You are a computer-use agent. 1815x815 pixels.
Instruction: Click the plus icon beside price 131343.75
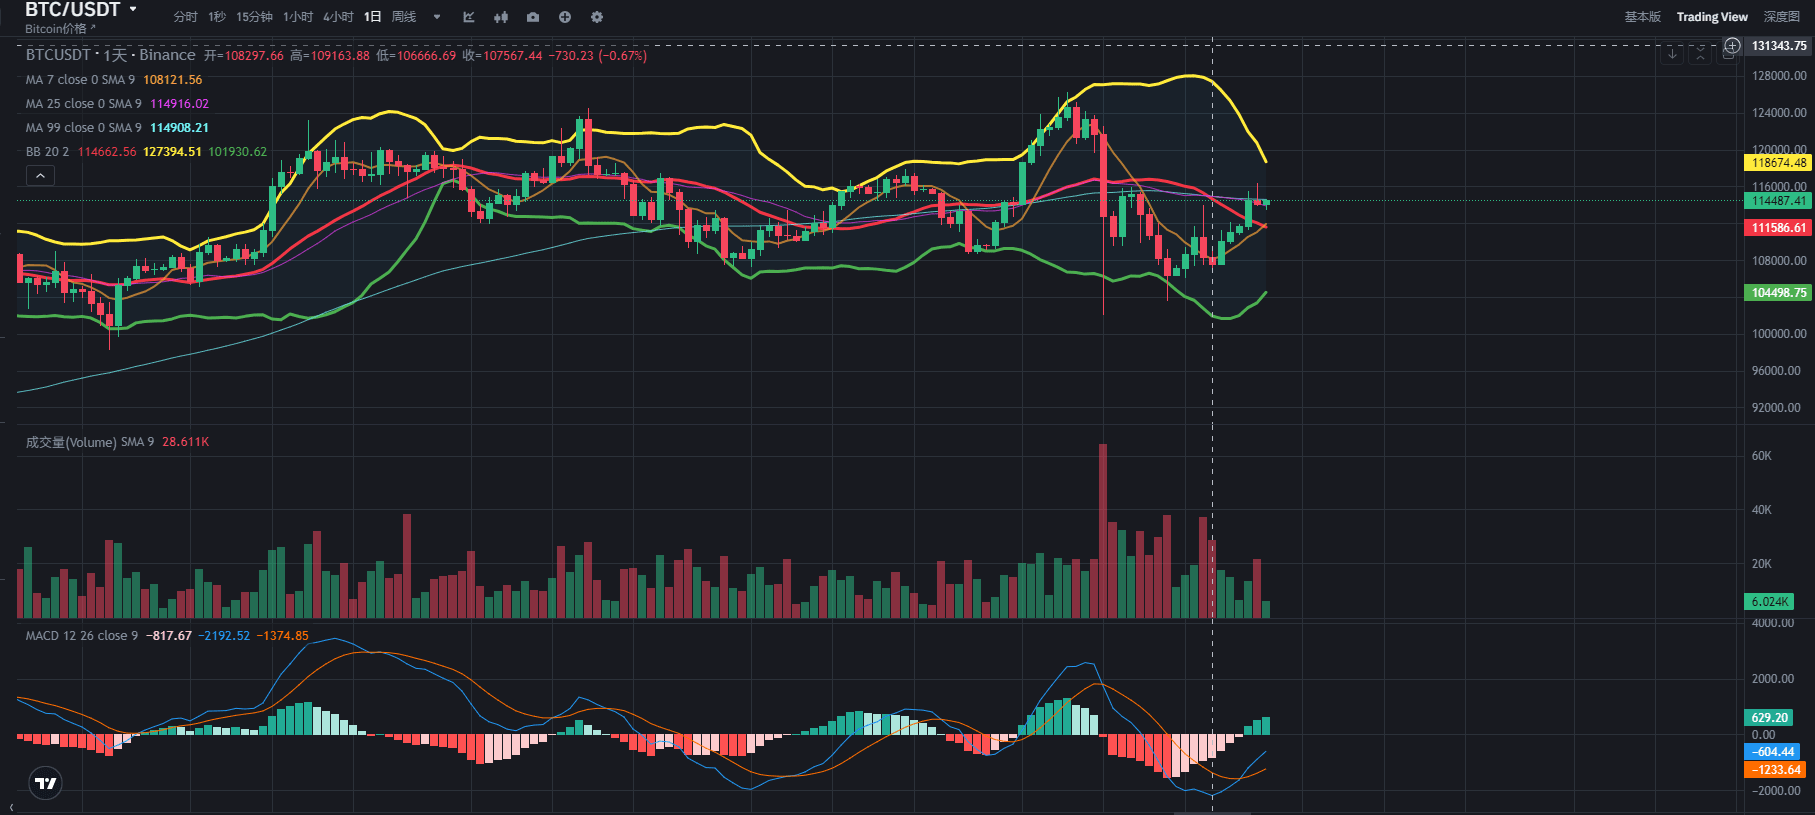coord(1732,46)
